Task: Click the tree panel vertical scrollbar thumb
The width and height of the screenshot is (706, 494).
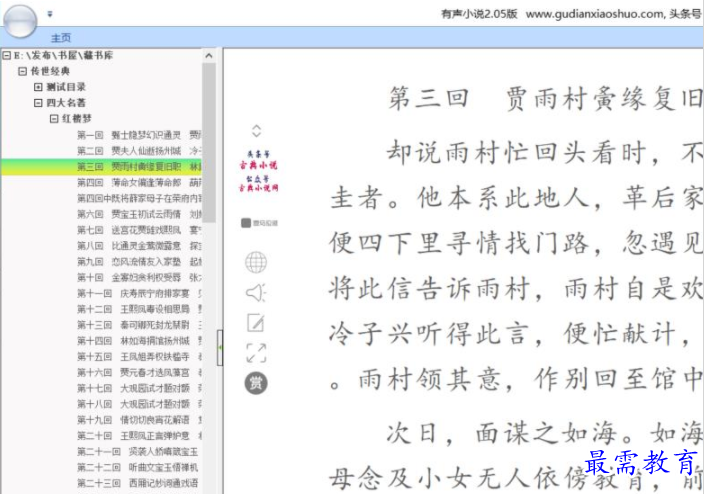Action: pos(208,142)
